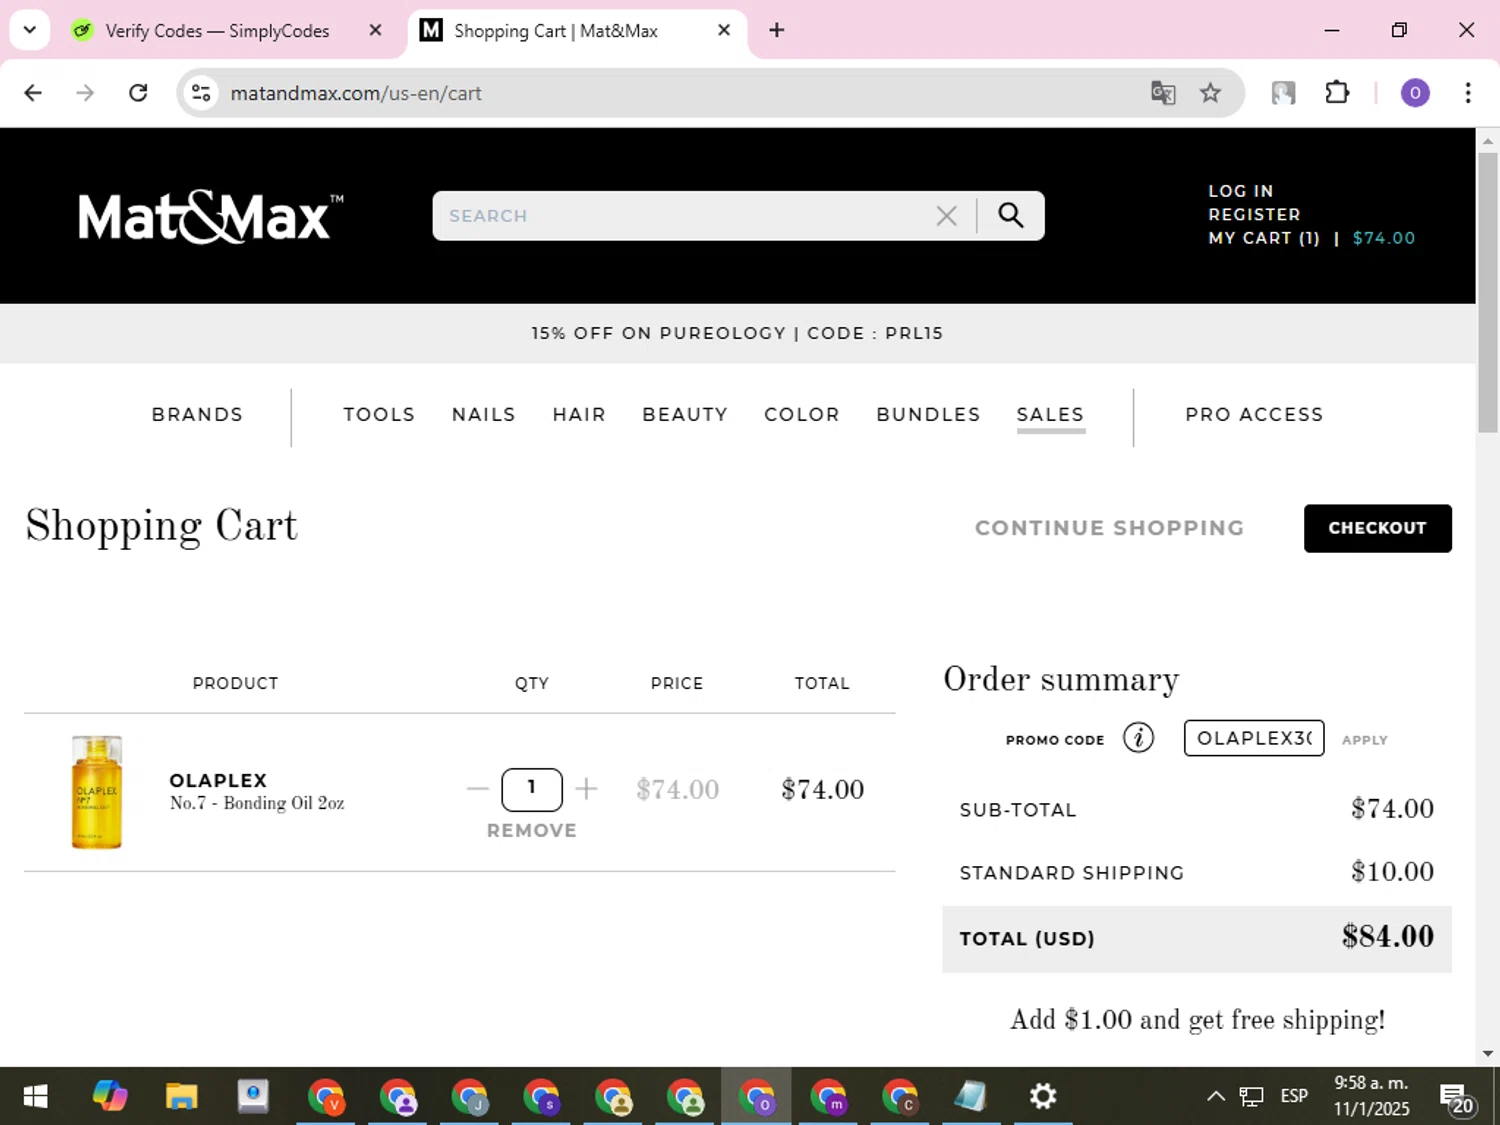Open the NAILS menu
Image resolution: width=1500 pixels, height=1125 pixels.
click(484, 414)
